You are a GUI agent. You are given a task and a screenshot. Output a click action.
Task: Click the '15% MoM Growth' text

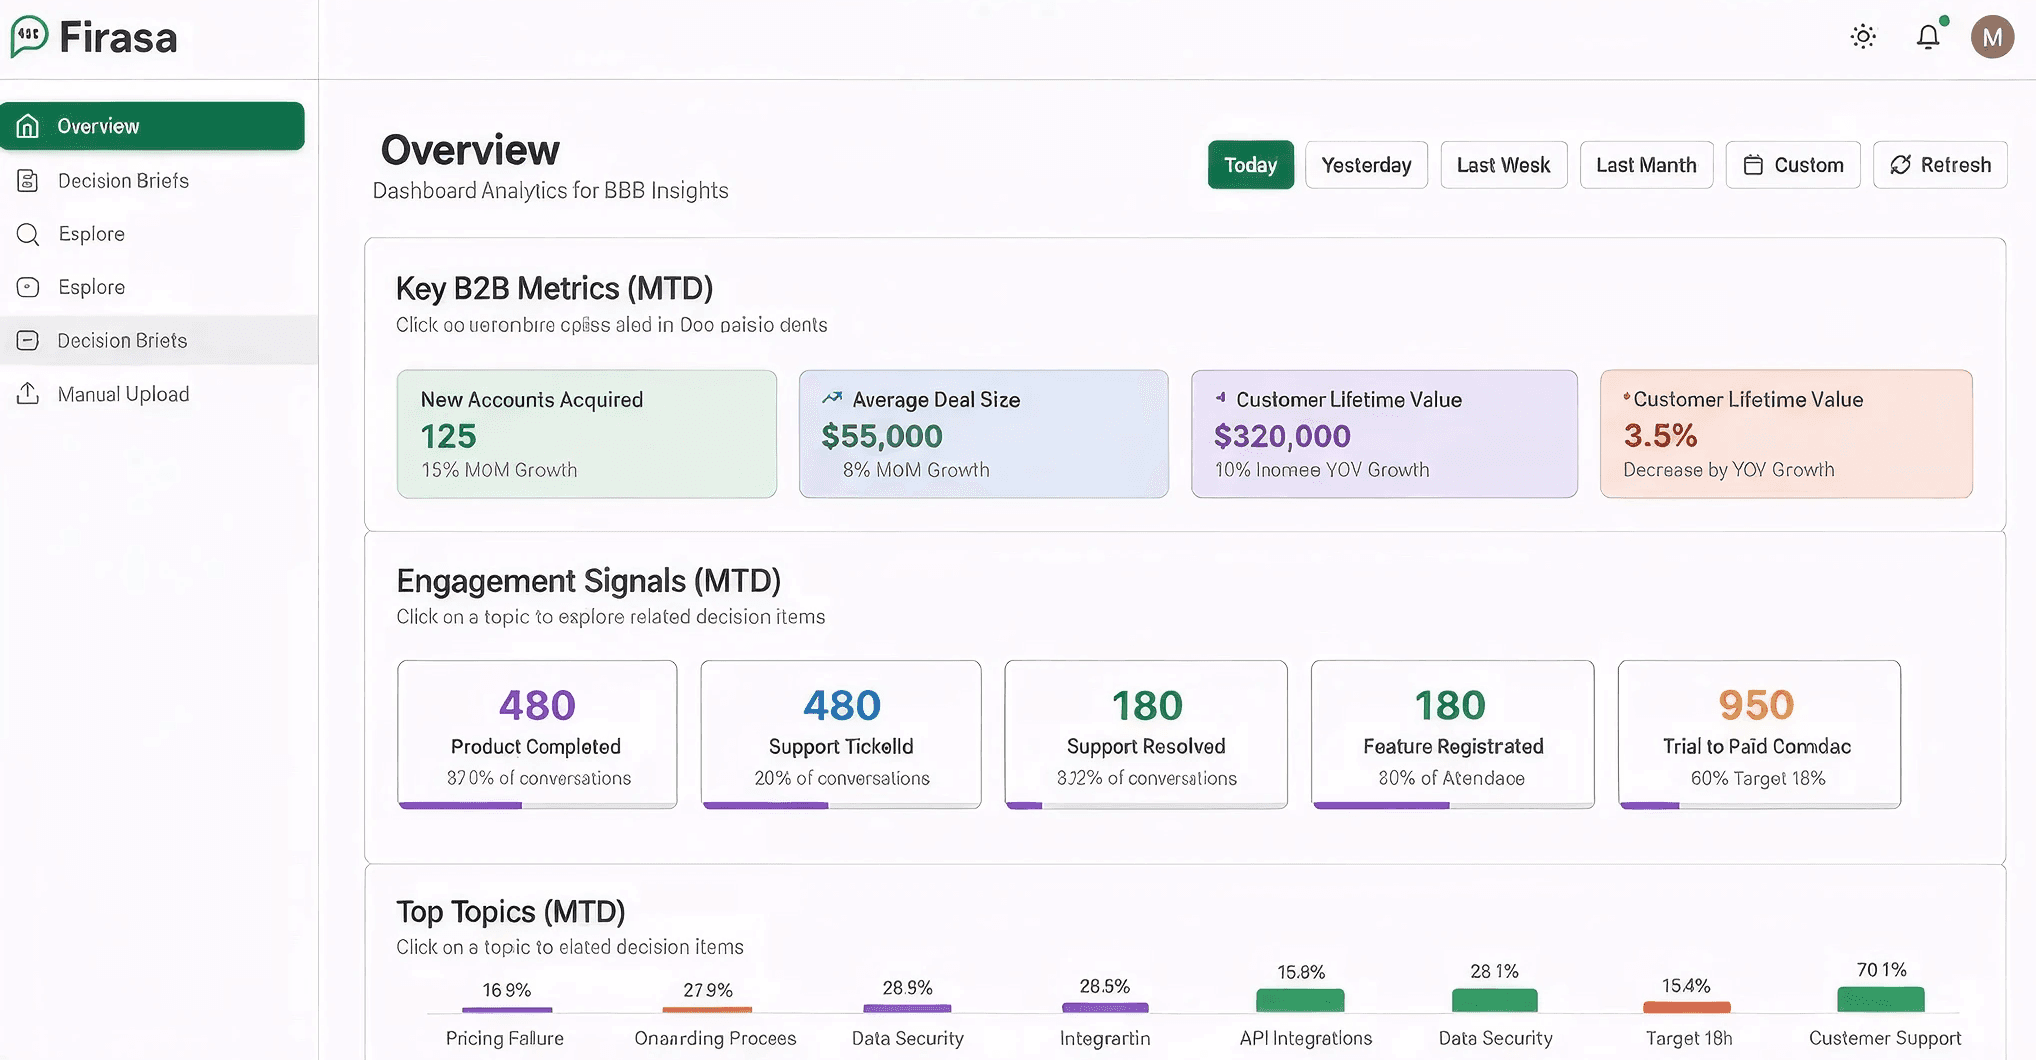tap(499, 470)
